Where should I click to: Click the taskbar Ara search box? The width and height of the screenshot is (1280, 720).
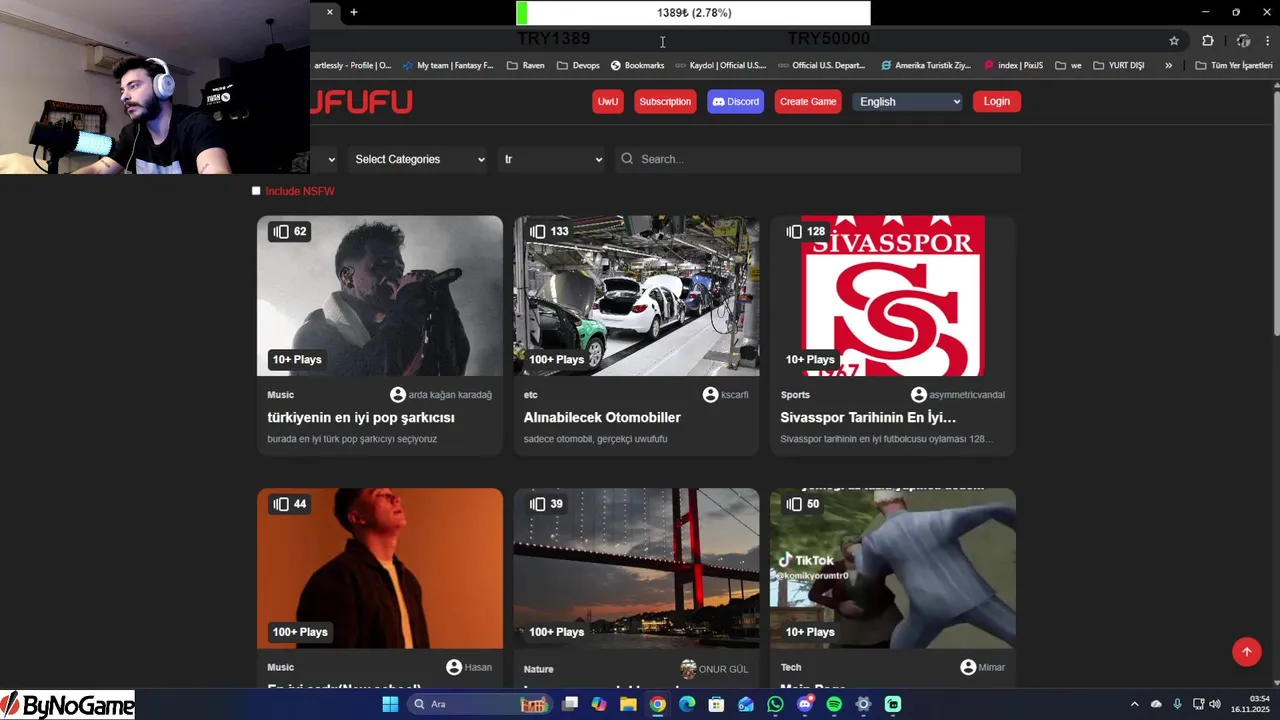[482, 704]
